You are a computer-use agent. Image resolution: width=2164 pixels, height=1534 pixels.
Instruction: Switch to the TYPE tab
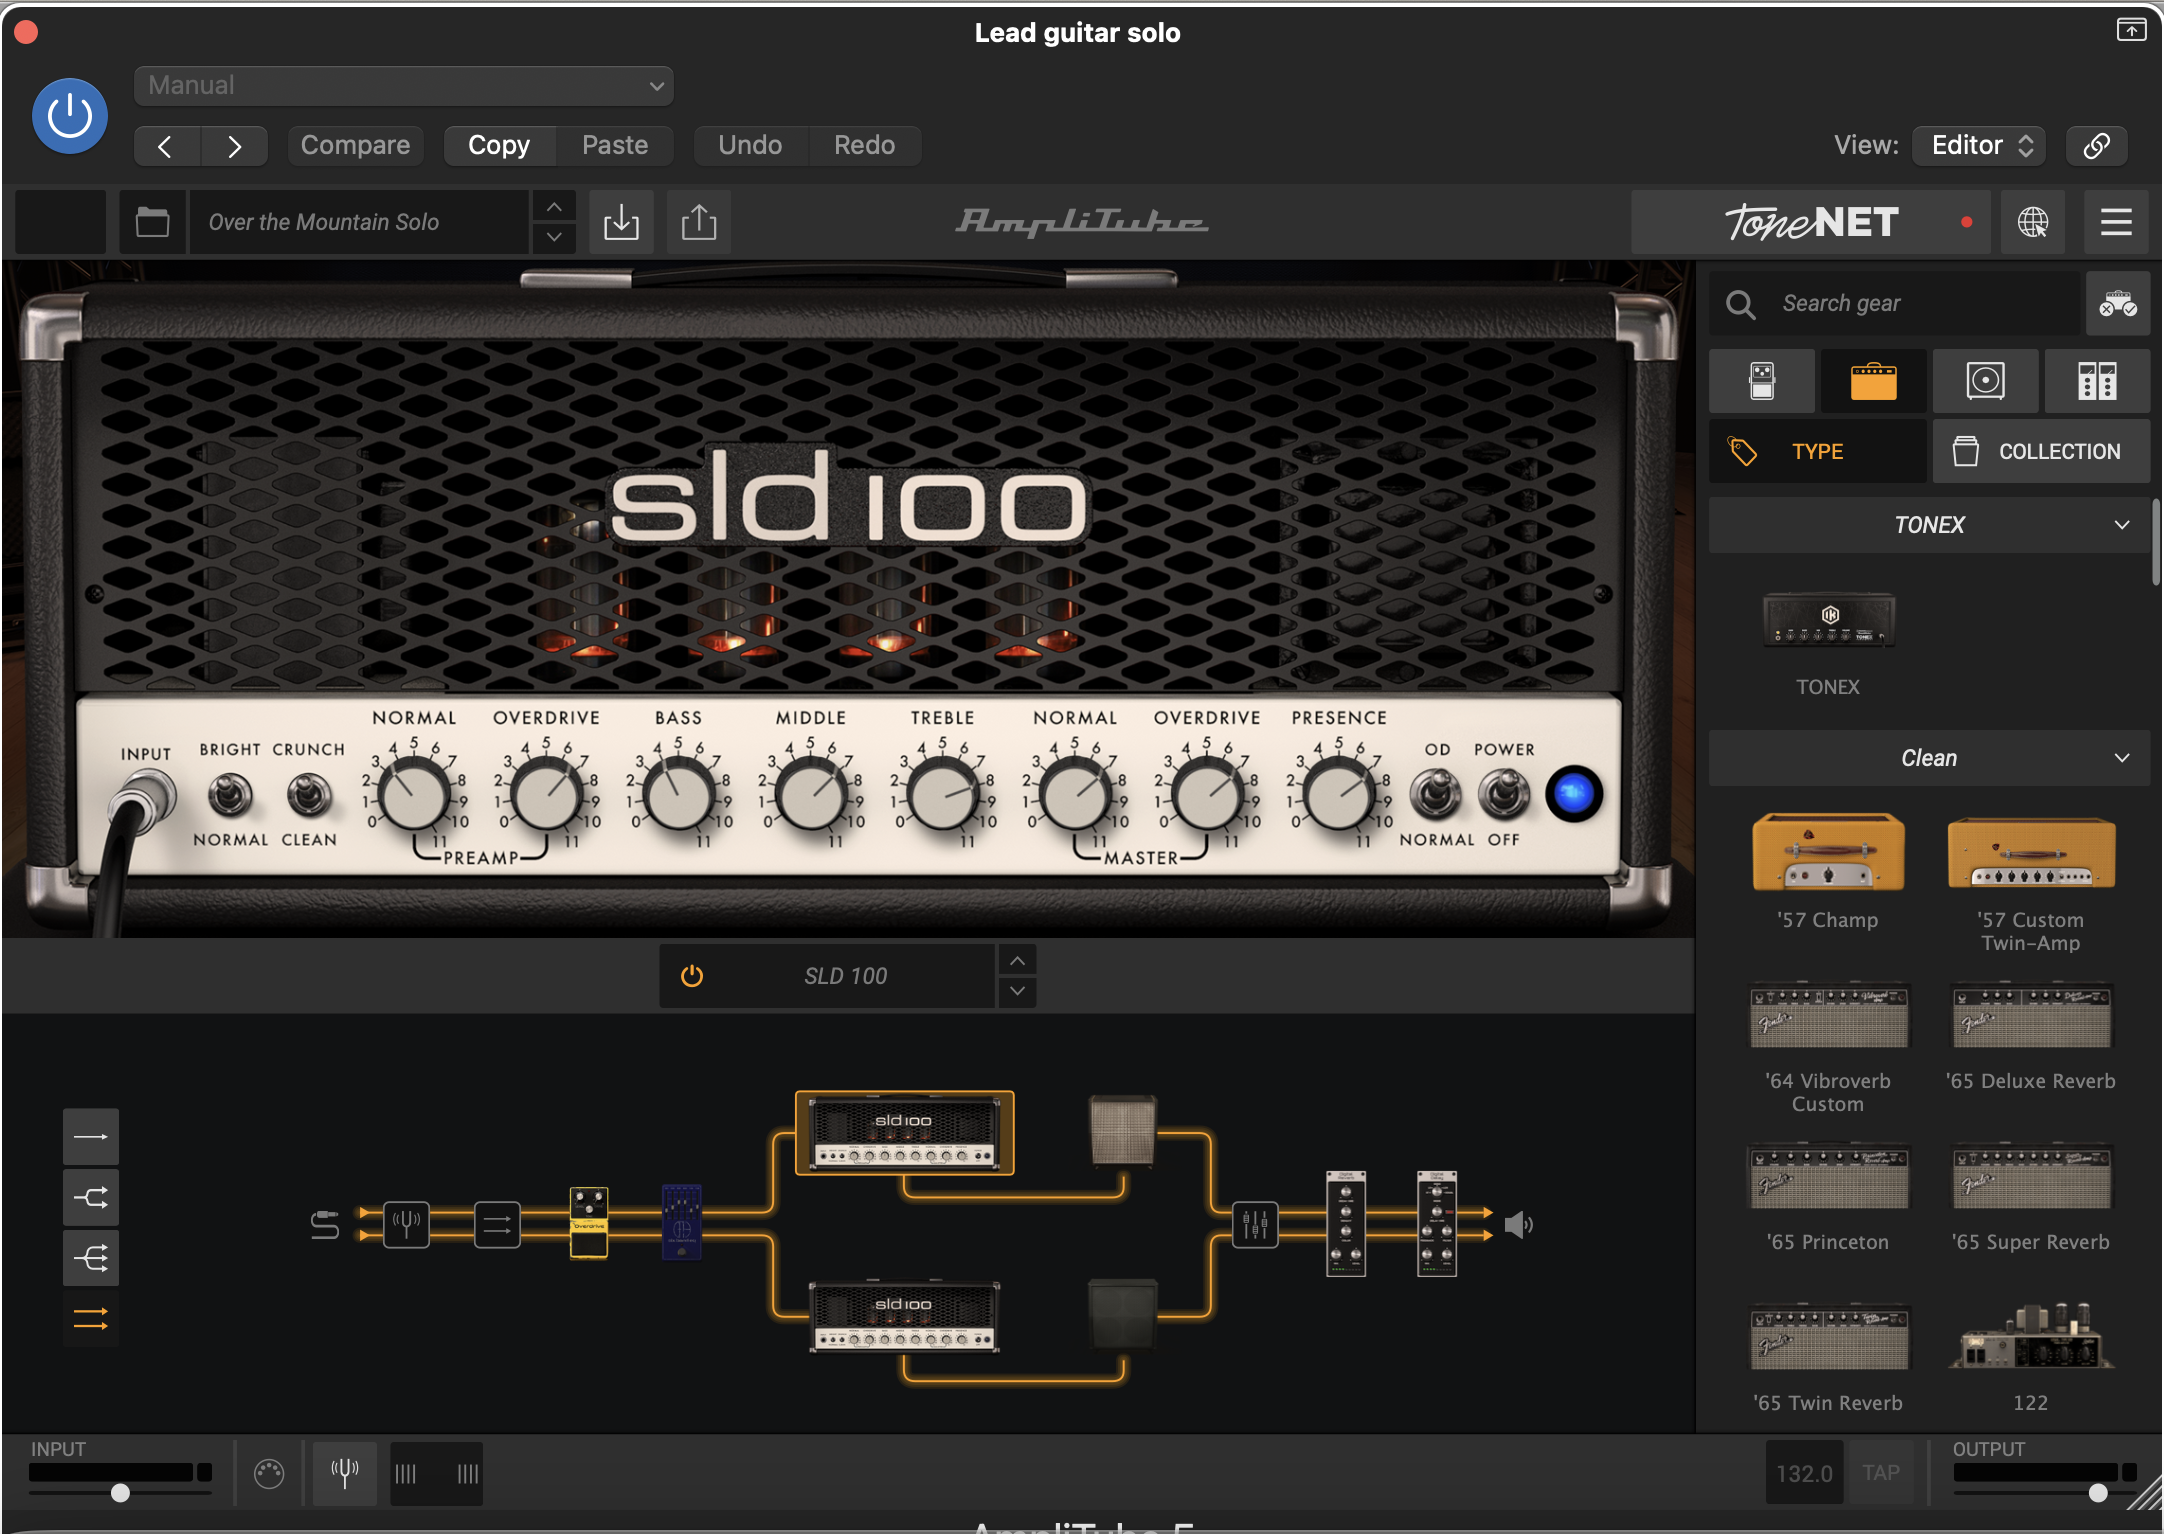(x=1817, y=452)
